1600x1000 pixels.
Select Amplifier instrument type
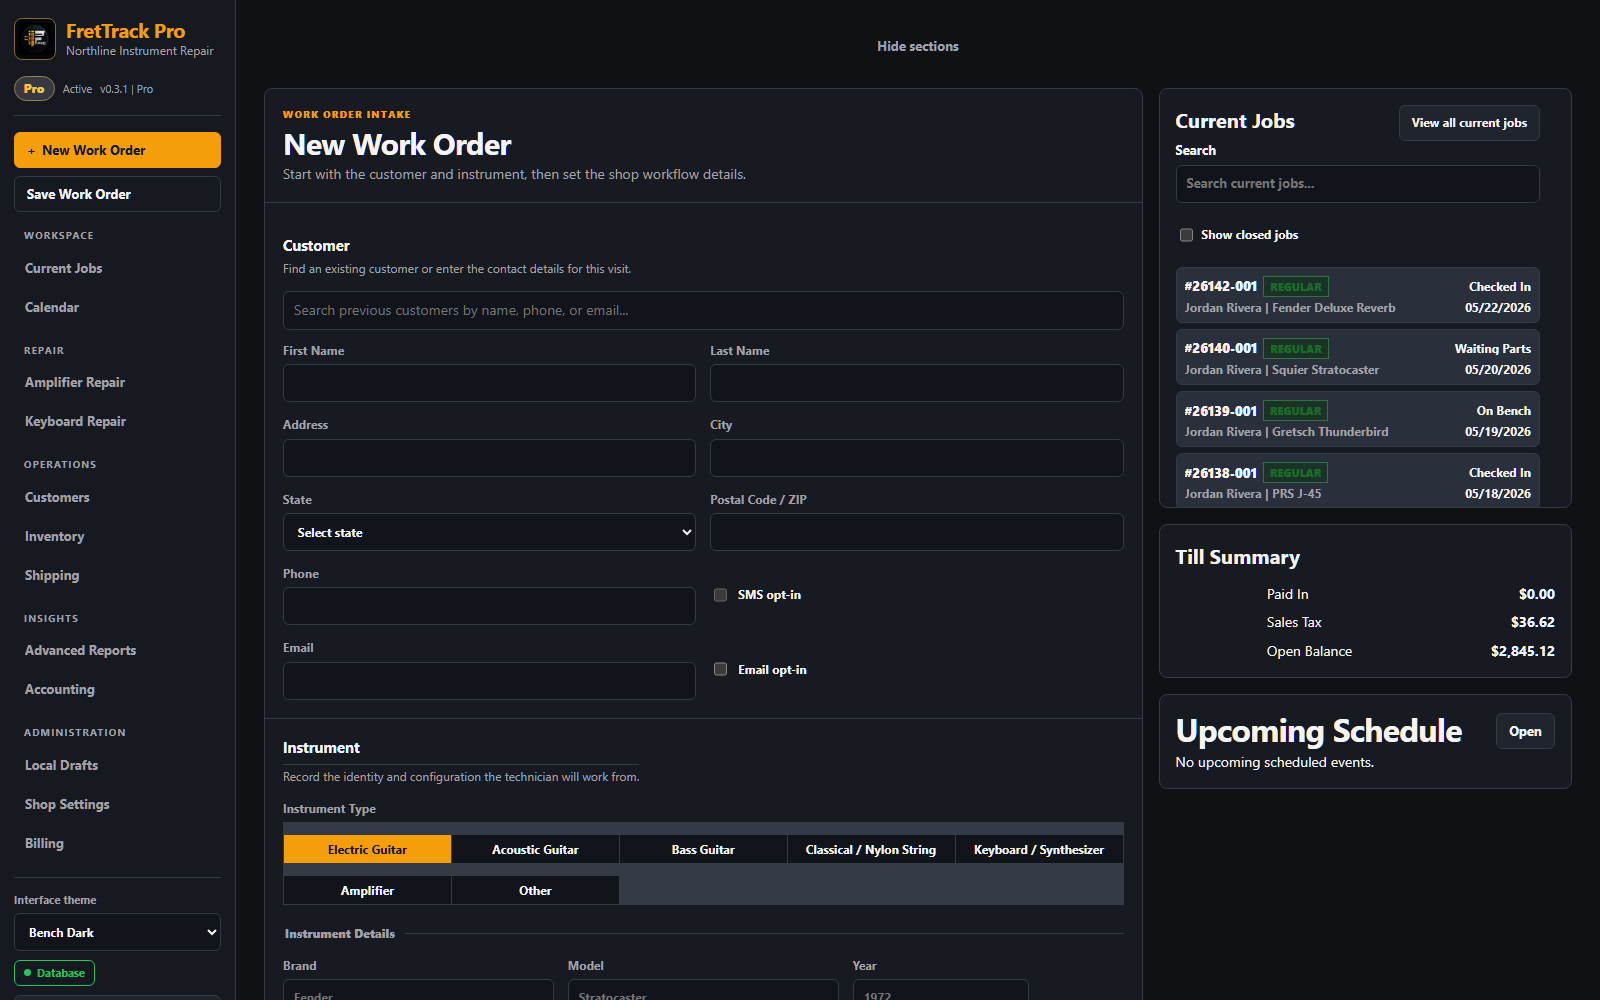[x=367, y=890]
